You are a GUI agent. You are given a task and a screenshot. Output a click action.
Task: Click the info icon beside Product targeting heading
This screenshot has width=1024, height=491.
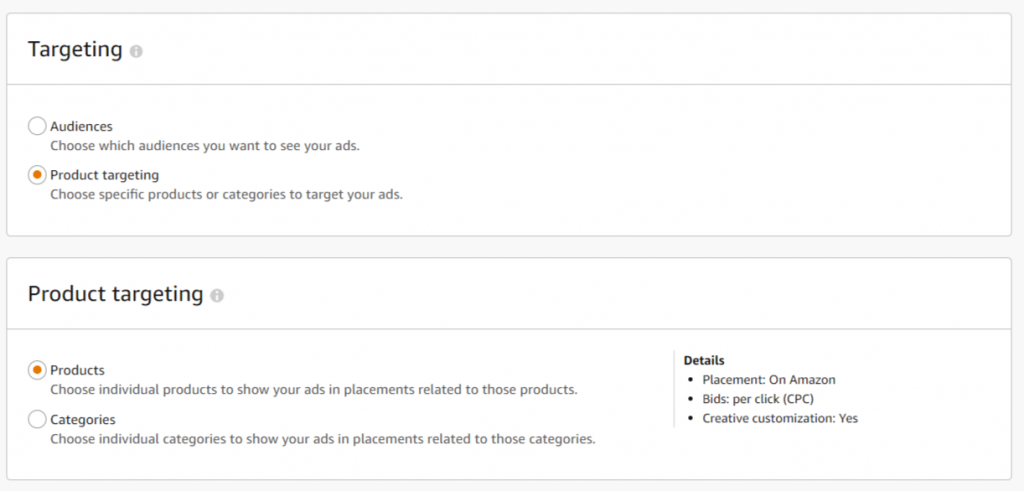217,296
